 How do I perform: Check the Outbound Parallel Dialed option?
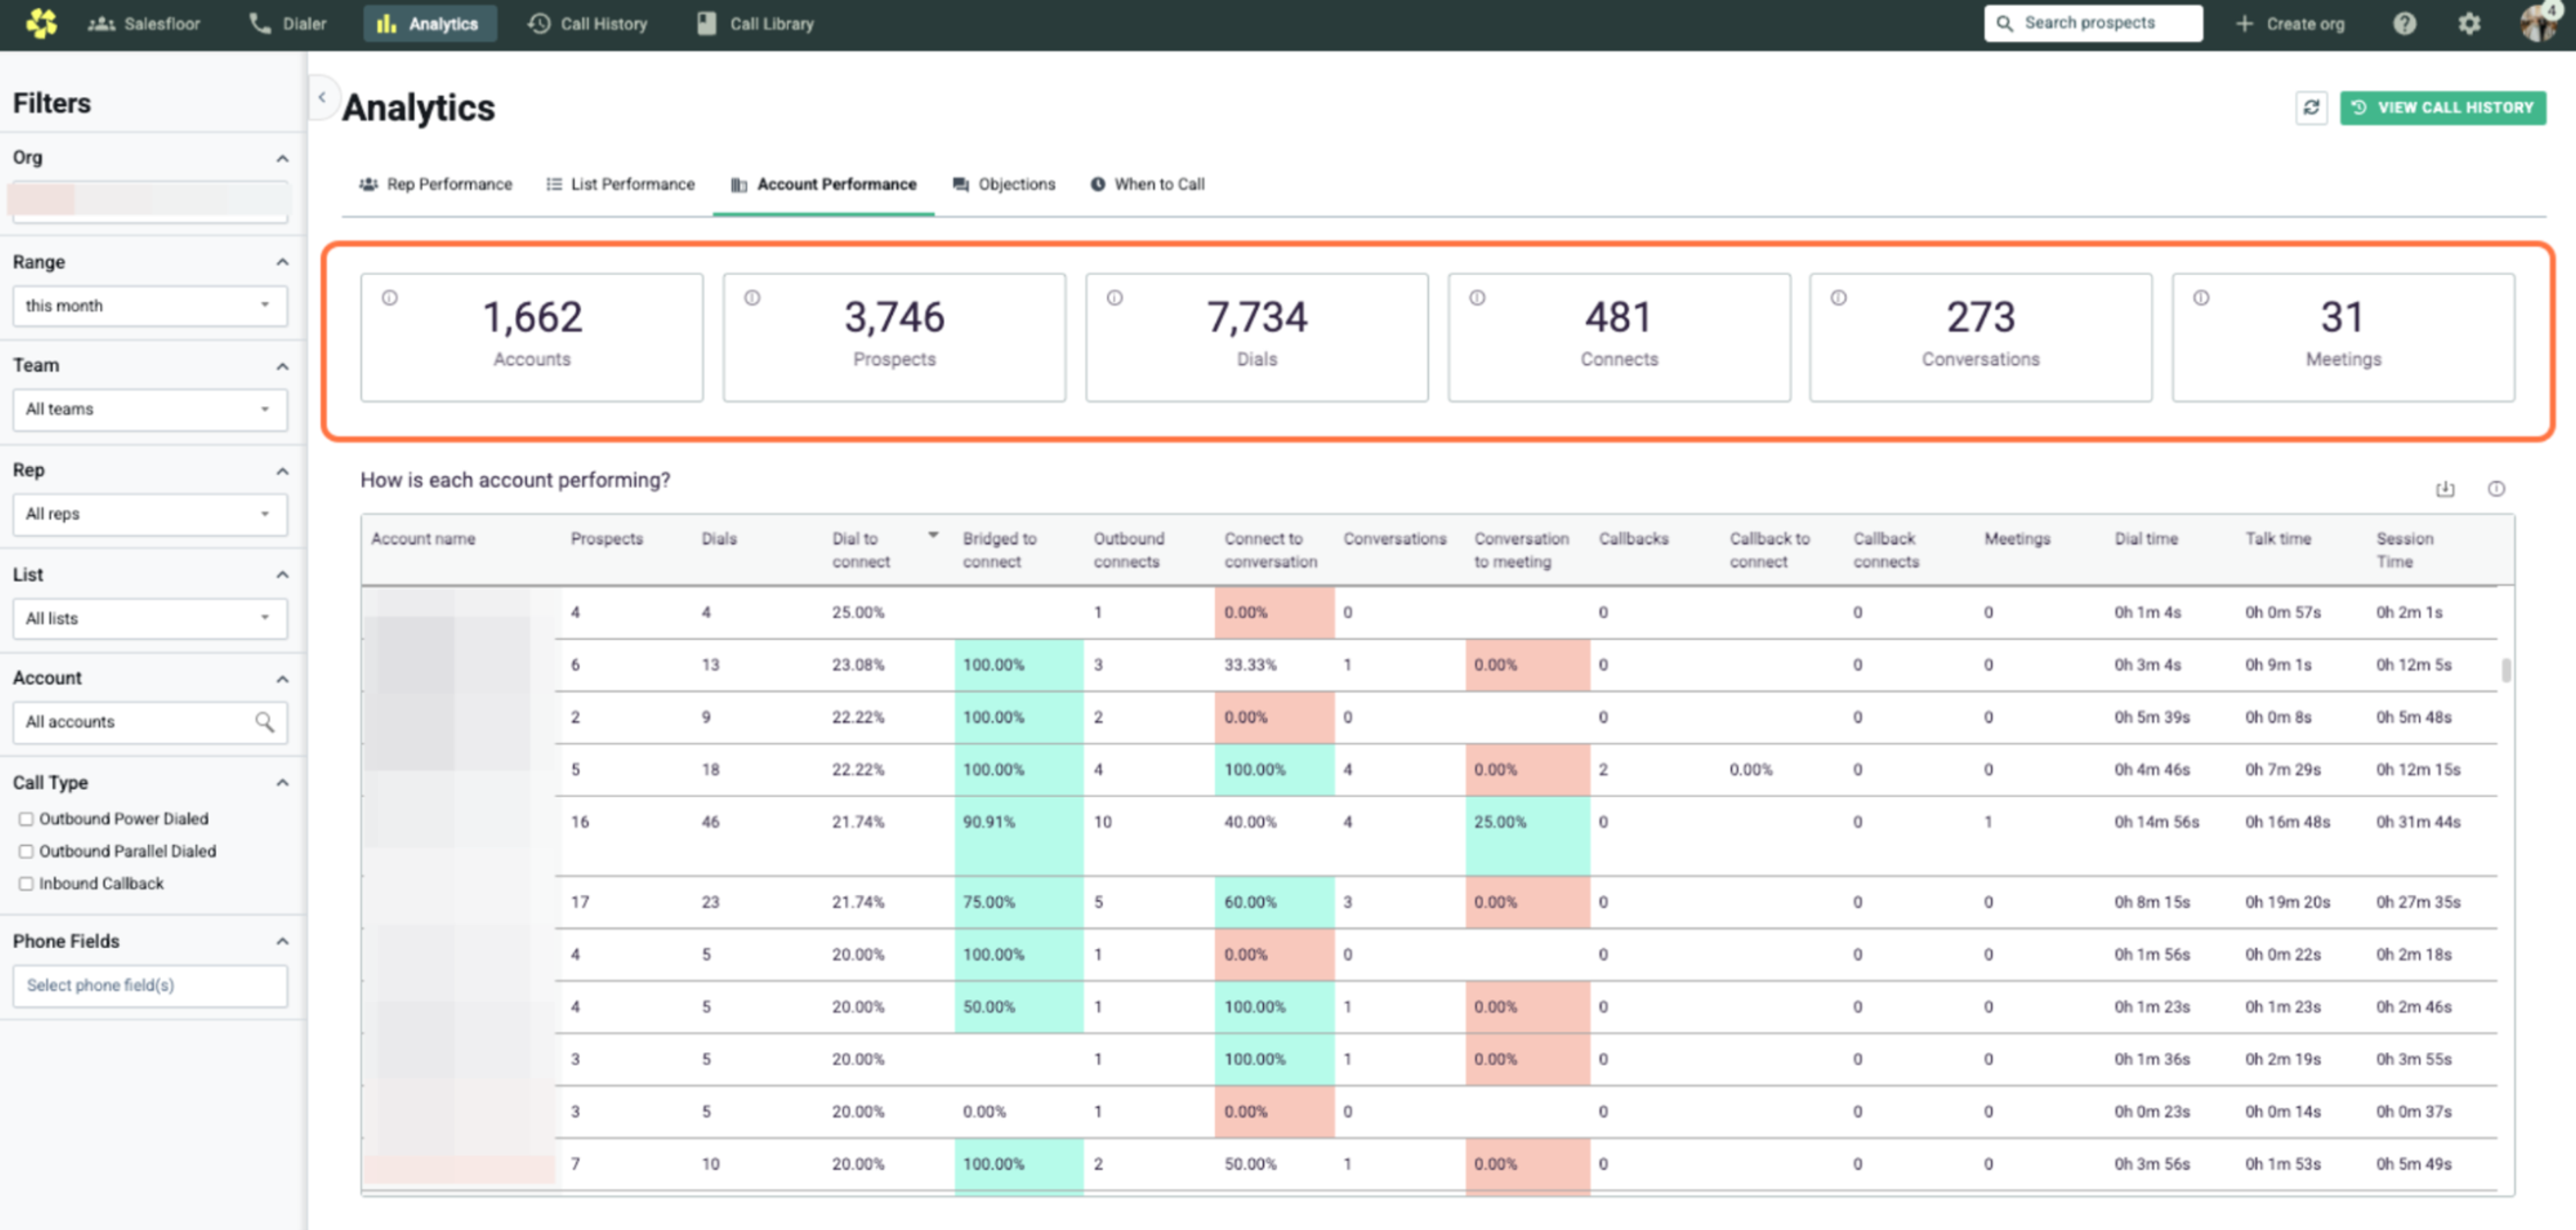[x=26, y=851]
